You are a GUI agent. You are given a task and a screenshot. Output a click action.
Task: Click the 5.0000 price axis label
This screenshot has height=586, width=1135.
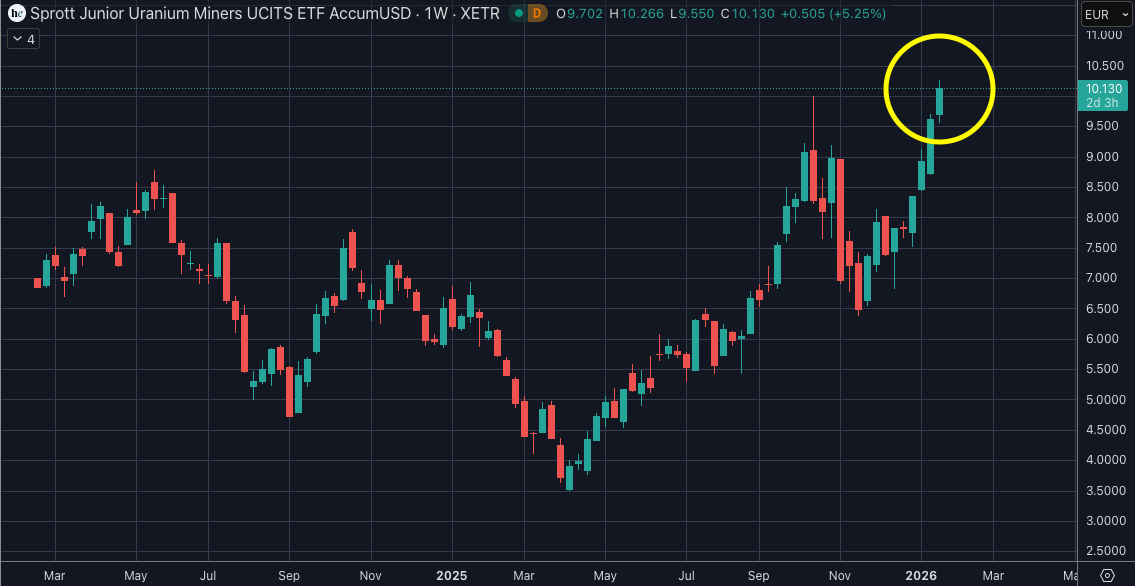(x=1104, y=400)
